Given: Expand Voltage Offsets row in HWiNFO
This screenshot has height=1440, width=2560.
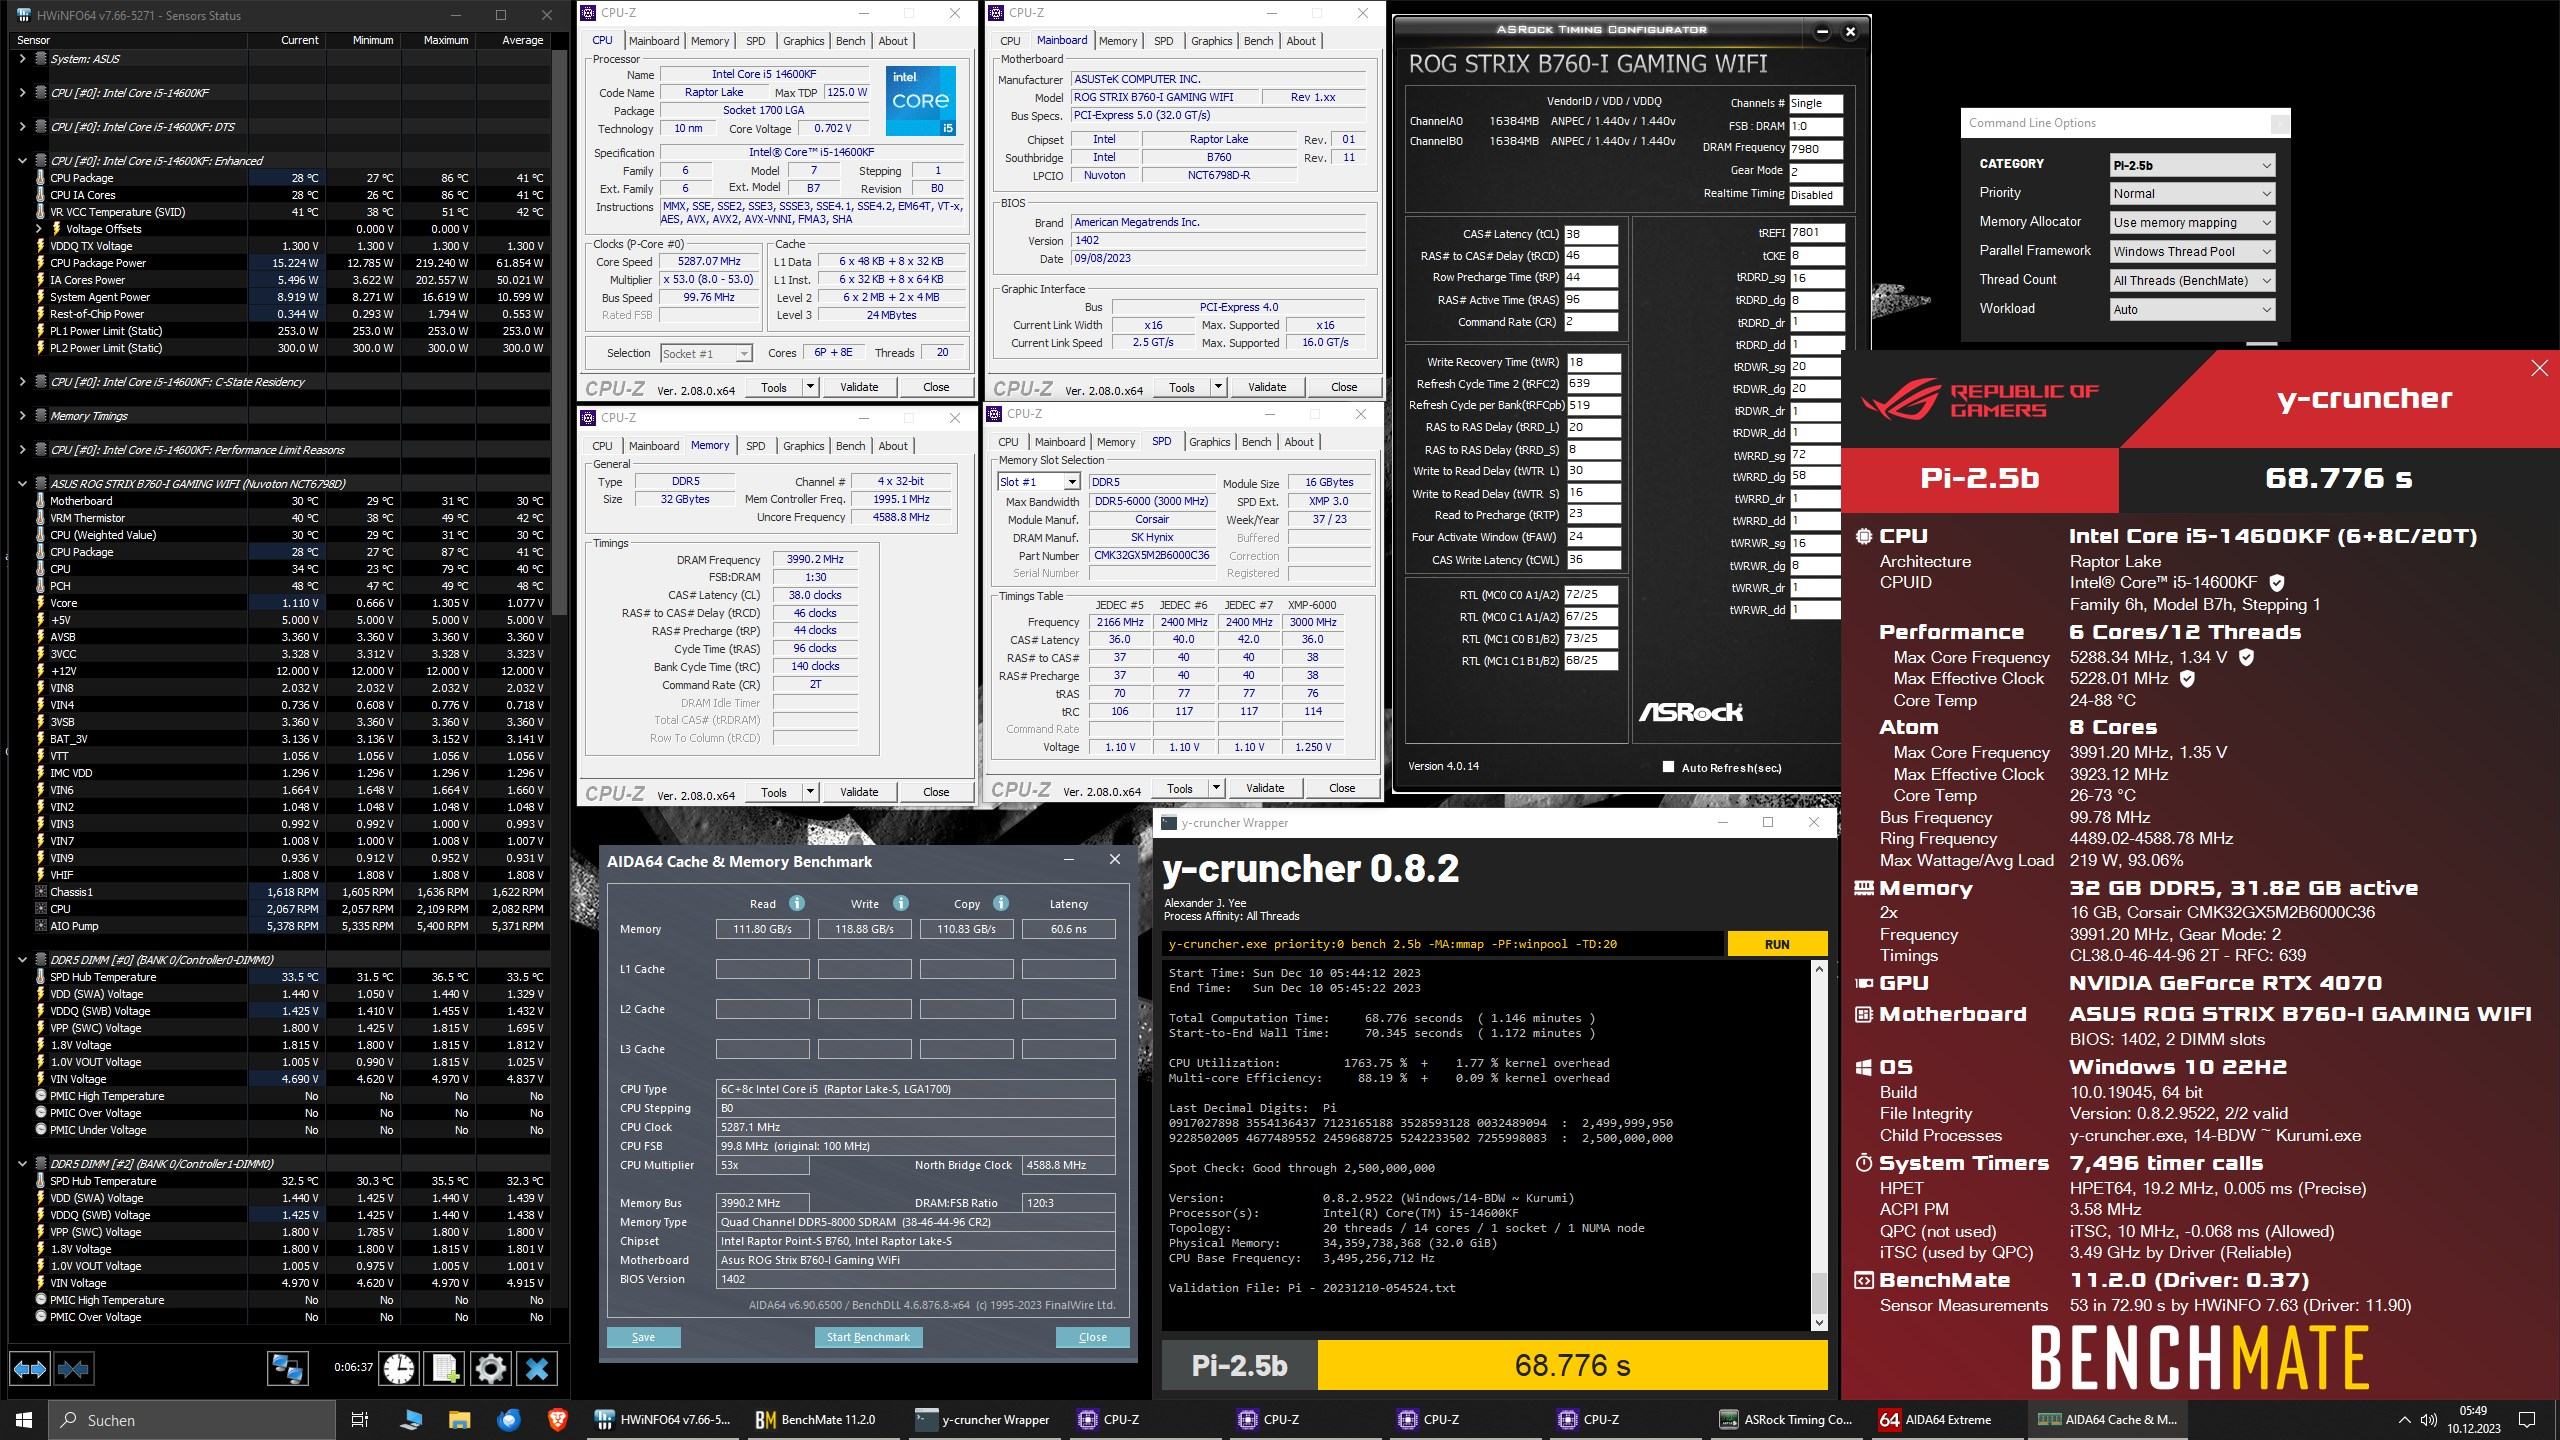Looking at the screenshot, I should point(39,229).
